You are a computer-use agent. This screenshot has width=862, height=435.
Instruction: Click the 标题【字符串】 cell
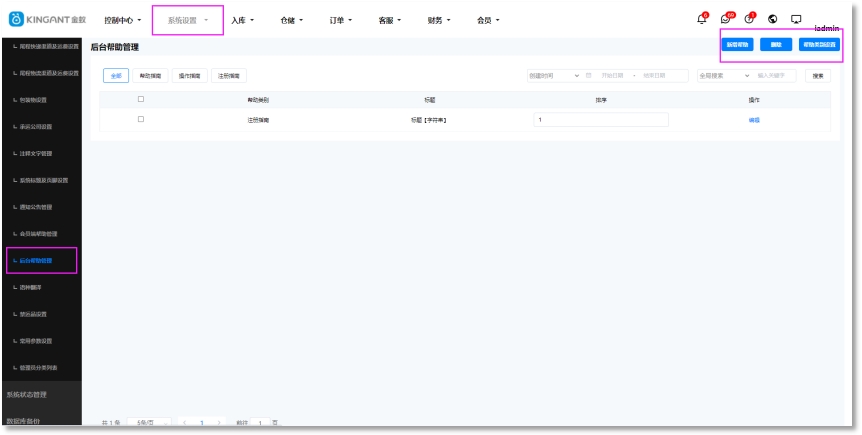click(x=429, y=120)
